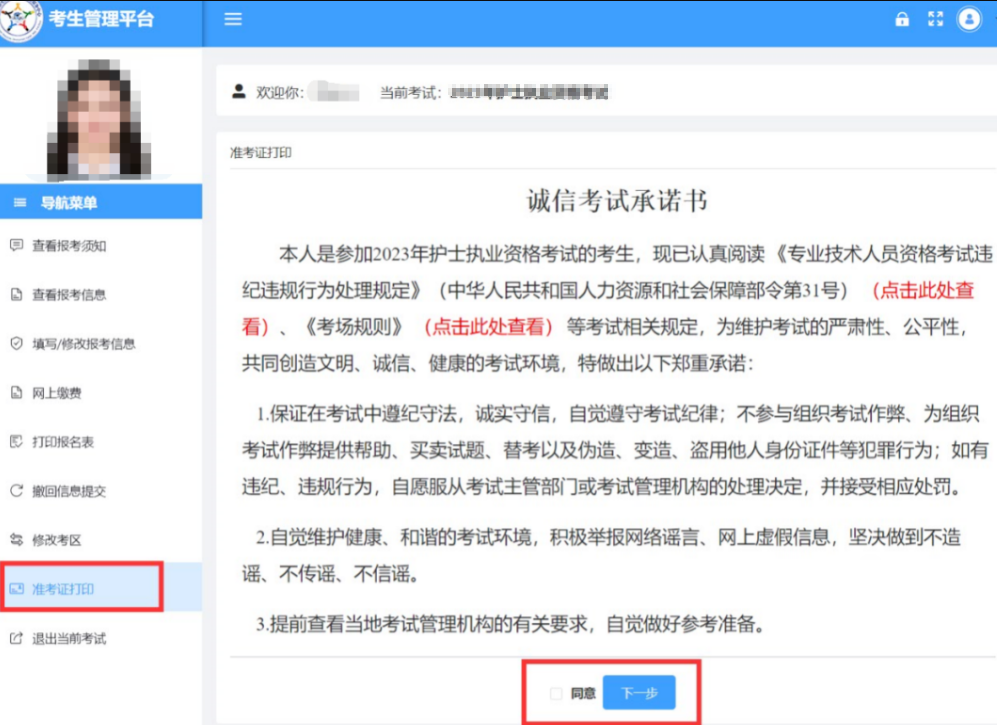This screenshot has height=725, width=997.
Task: Select 查看报考信息 in navigation menu
Action: [68, 295]
